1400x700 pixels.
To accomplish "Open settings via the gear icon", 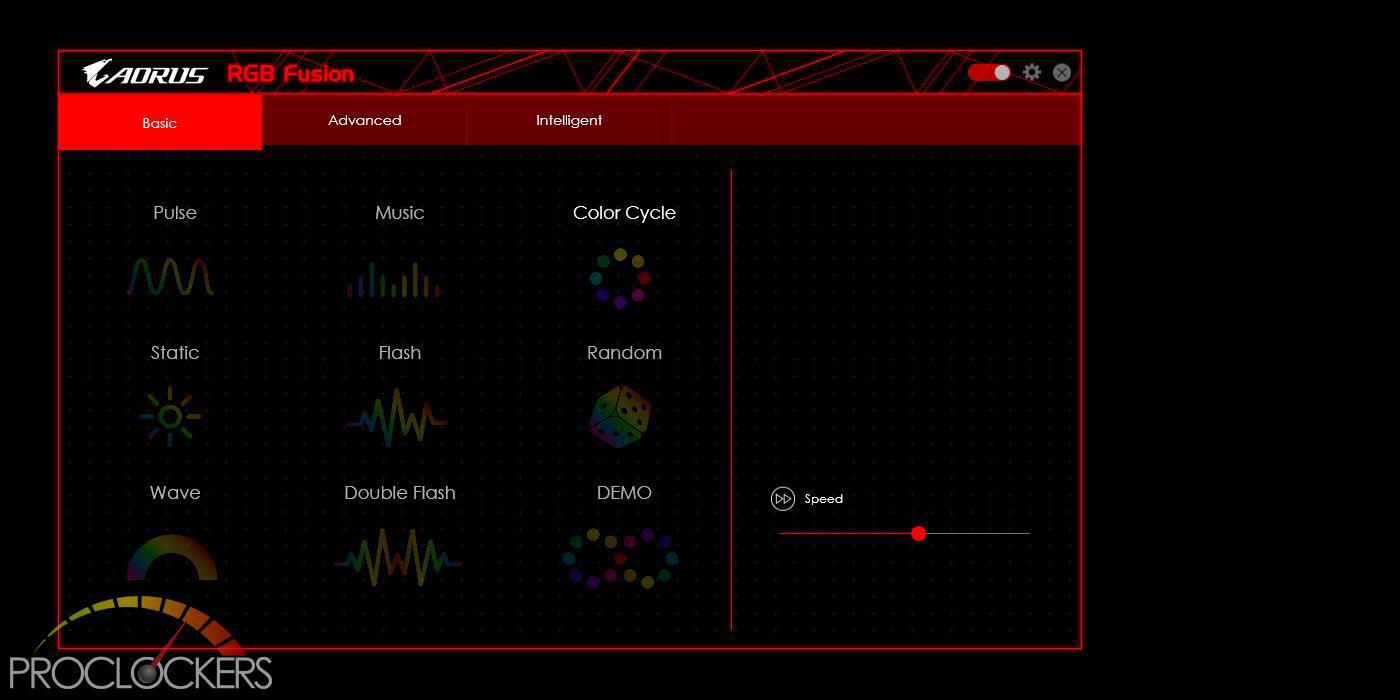I will 1032,72.
